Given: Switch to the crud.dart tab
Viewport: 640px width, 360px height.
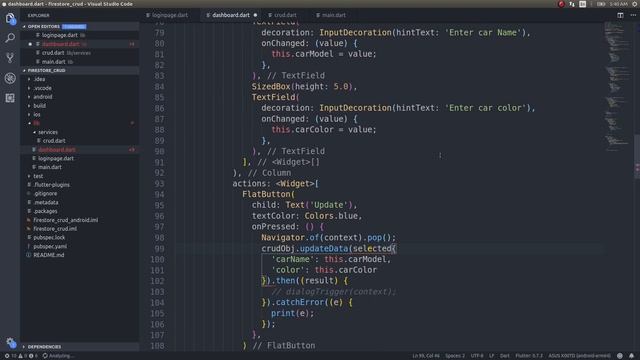Looking at the screenshot, I should pos(285,15).
